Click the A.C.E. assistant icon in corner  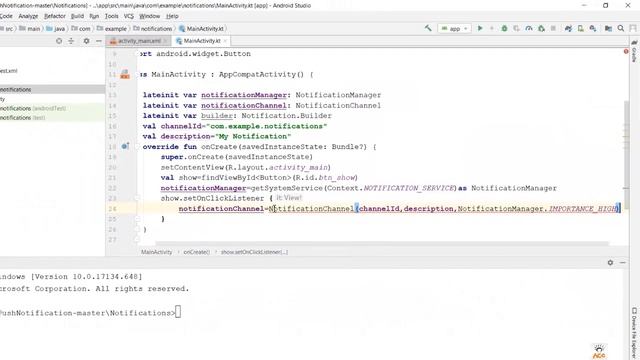click(x=599, y=351)
